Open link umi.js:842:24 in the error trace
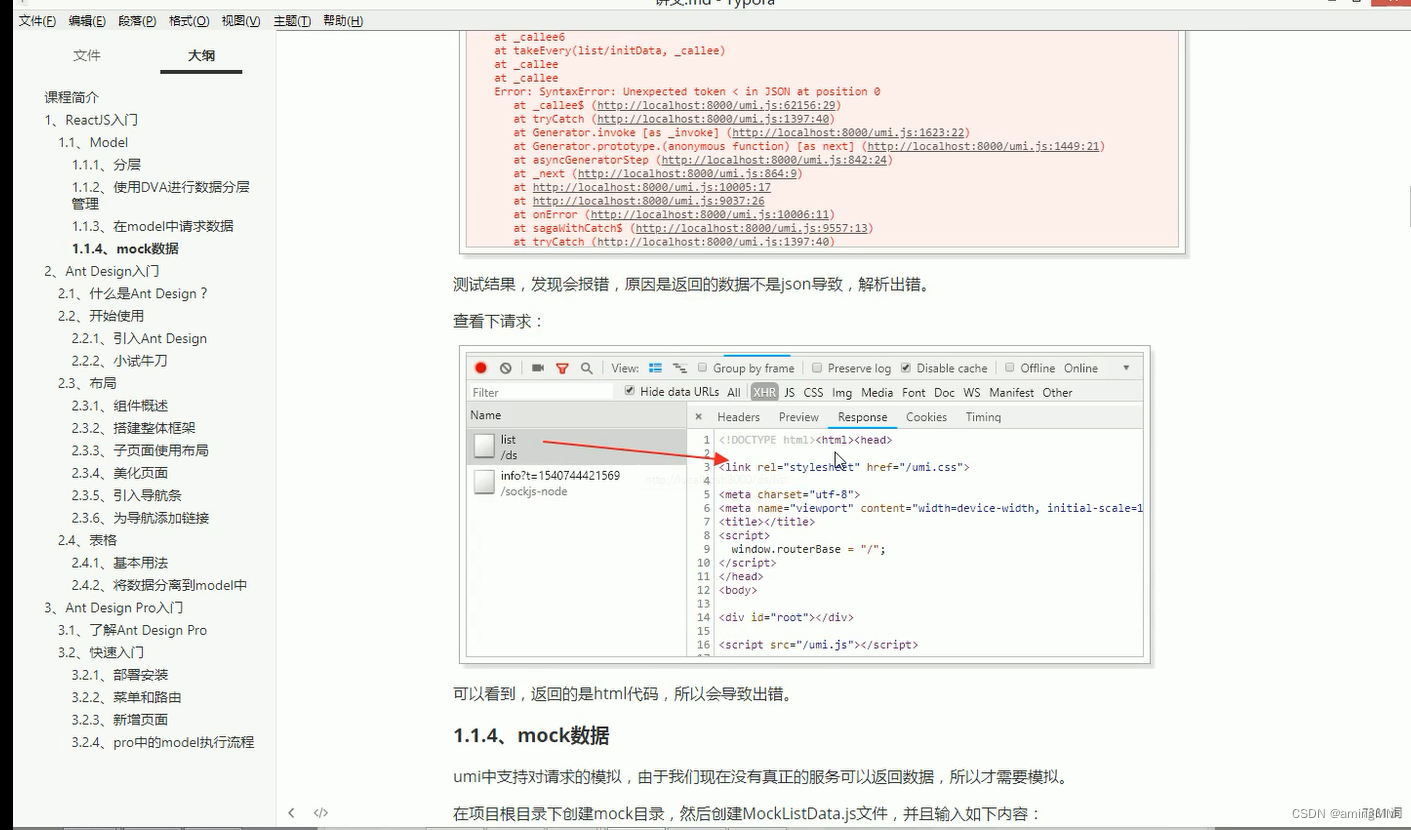1411x830 pixels. click(773, 160)
